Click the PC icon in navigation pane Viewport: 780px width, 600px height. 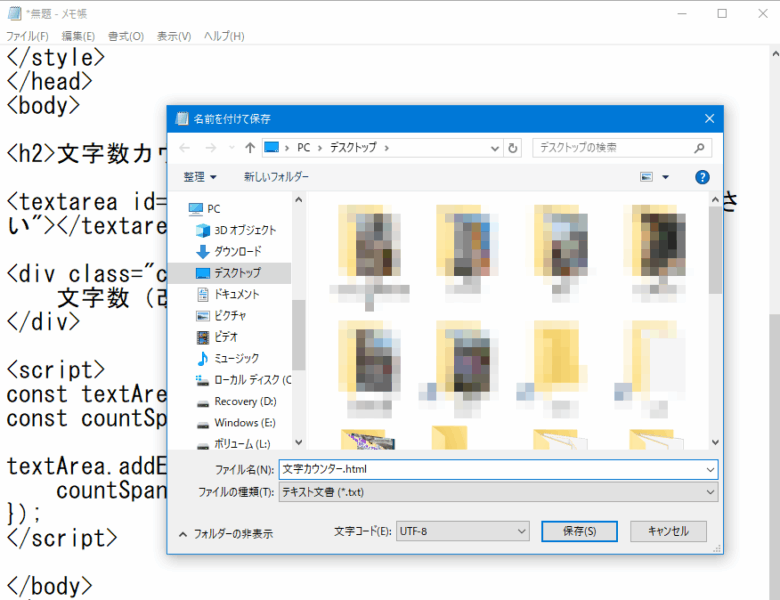(213, 209)
